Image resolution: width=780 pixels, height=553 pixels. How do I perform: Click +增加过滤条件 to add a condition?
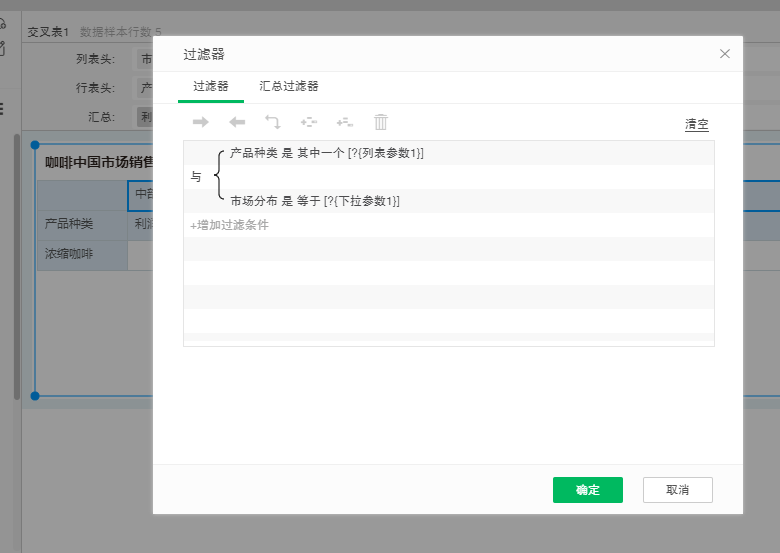[x=229, y=225]
